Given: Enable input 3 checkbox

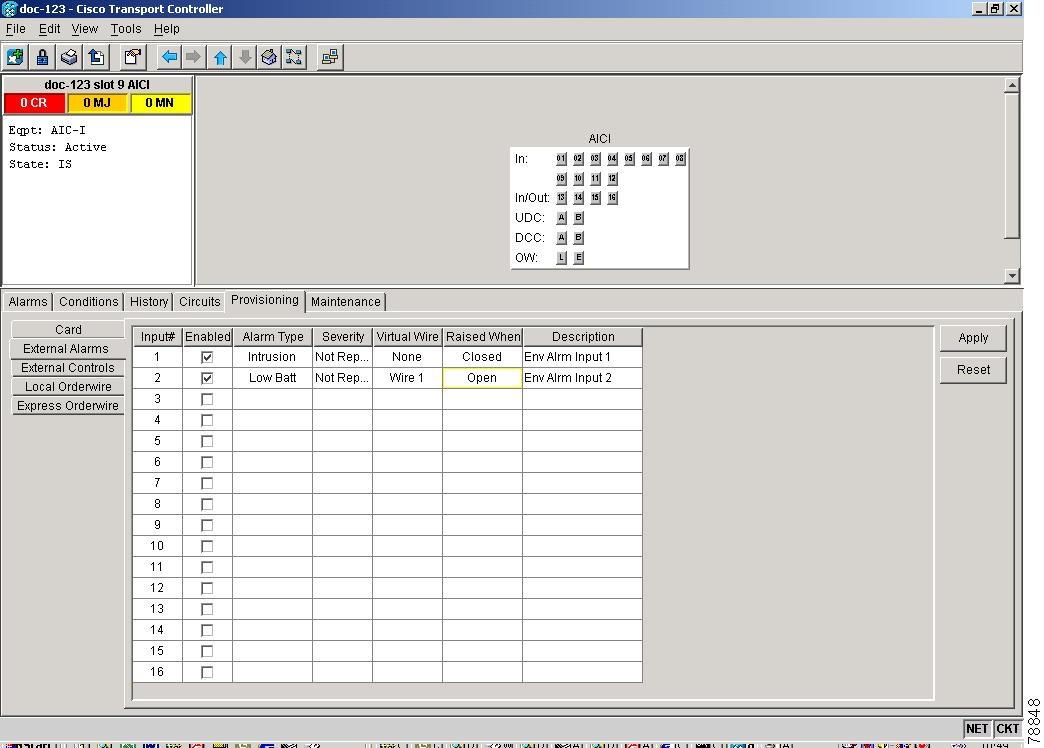Looking at the screenshot, I should (207, 399).
